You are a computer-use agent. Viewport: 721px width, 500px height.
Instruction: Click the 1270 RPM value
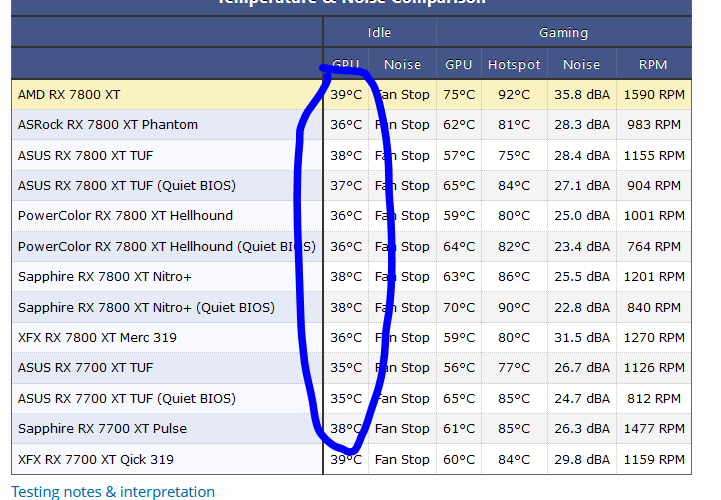click(x=654, y=338)
